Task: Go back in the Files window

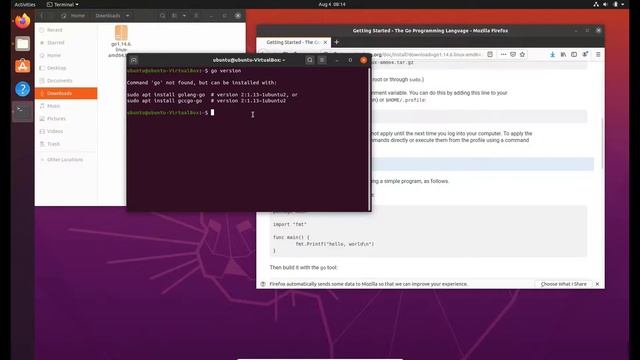Action: click(42, 16)
